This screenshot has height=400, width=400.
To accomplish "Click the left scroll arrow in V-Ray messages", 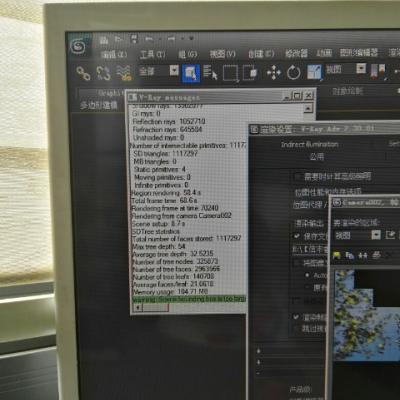I will 138,308.
